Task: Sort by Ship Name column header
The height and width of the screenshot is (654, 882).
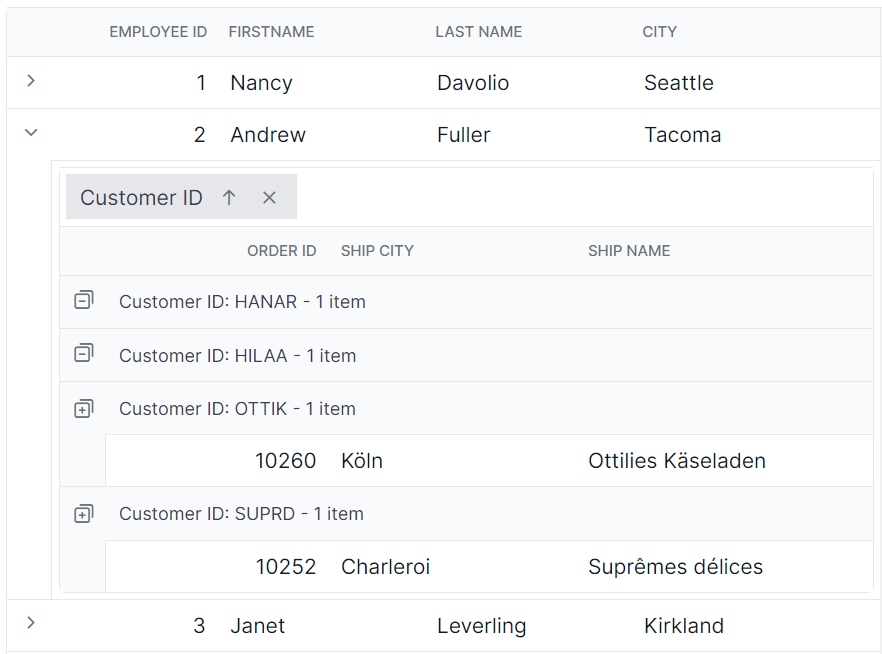Action: point(629,251)
